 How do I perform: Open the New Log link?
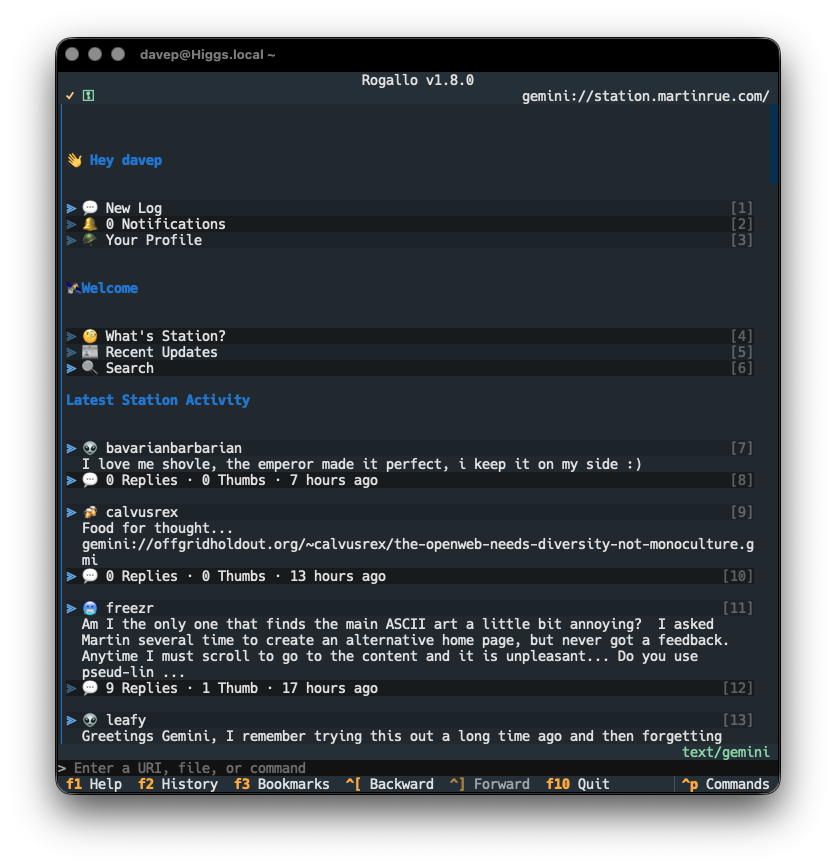click(x=410, y=208)
